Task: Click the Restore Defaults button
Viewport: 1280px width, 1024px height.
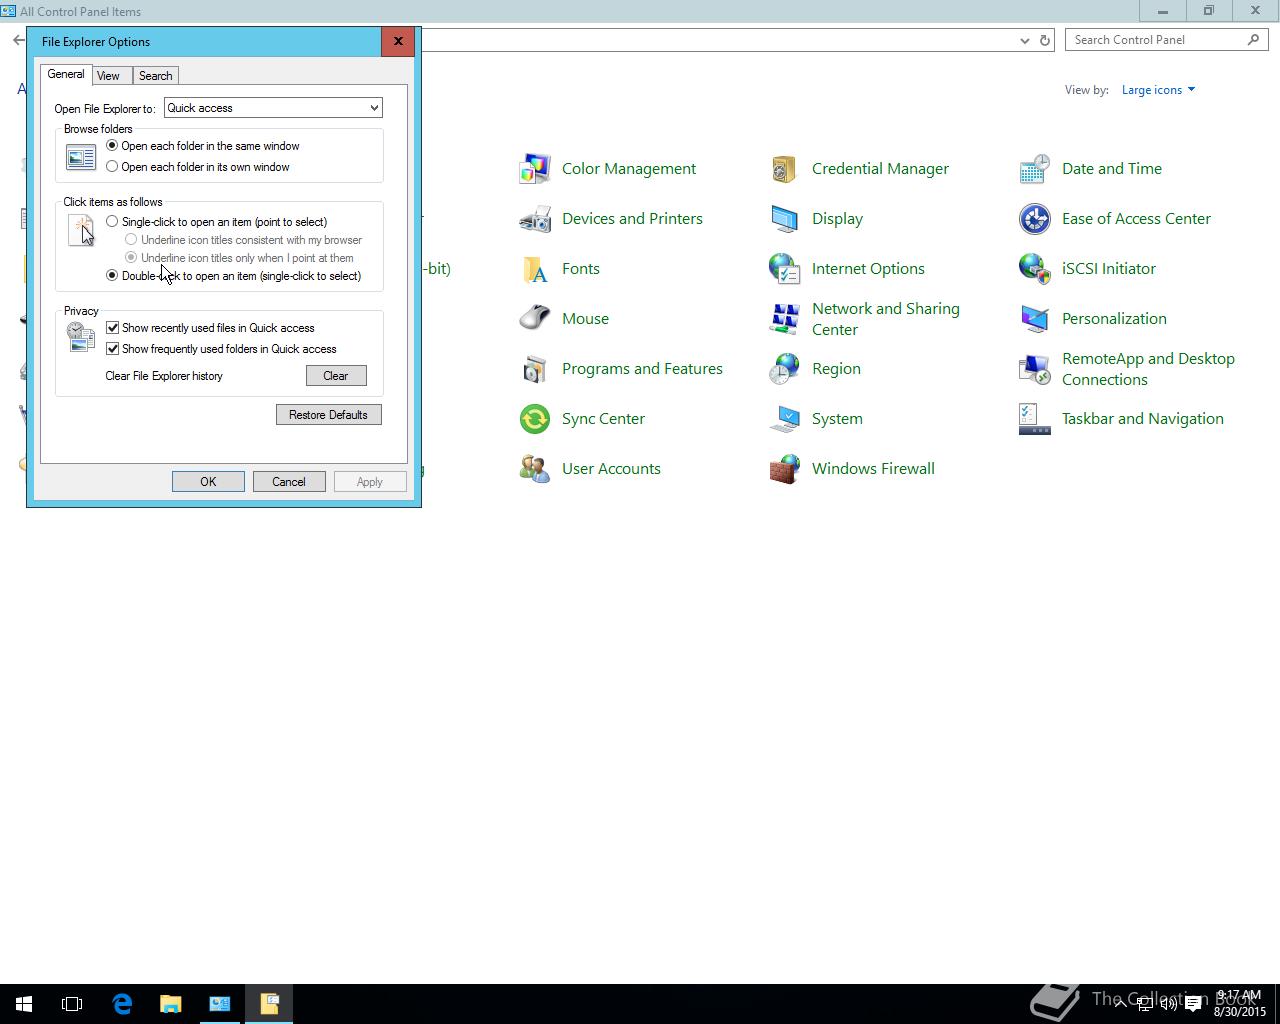Action: coord(328,415)
